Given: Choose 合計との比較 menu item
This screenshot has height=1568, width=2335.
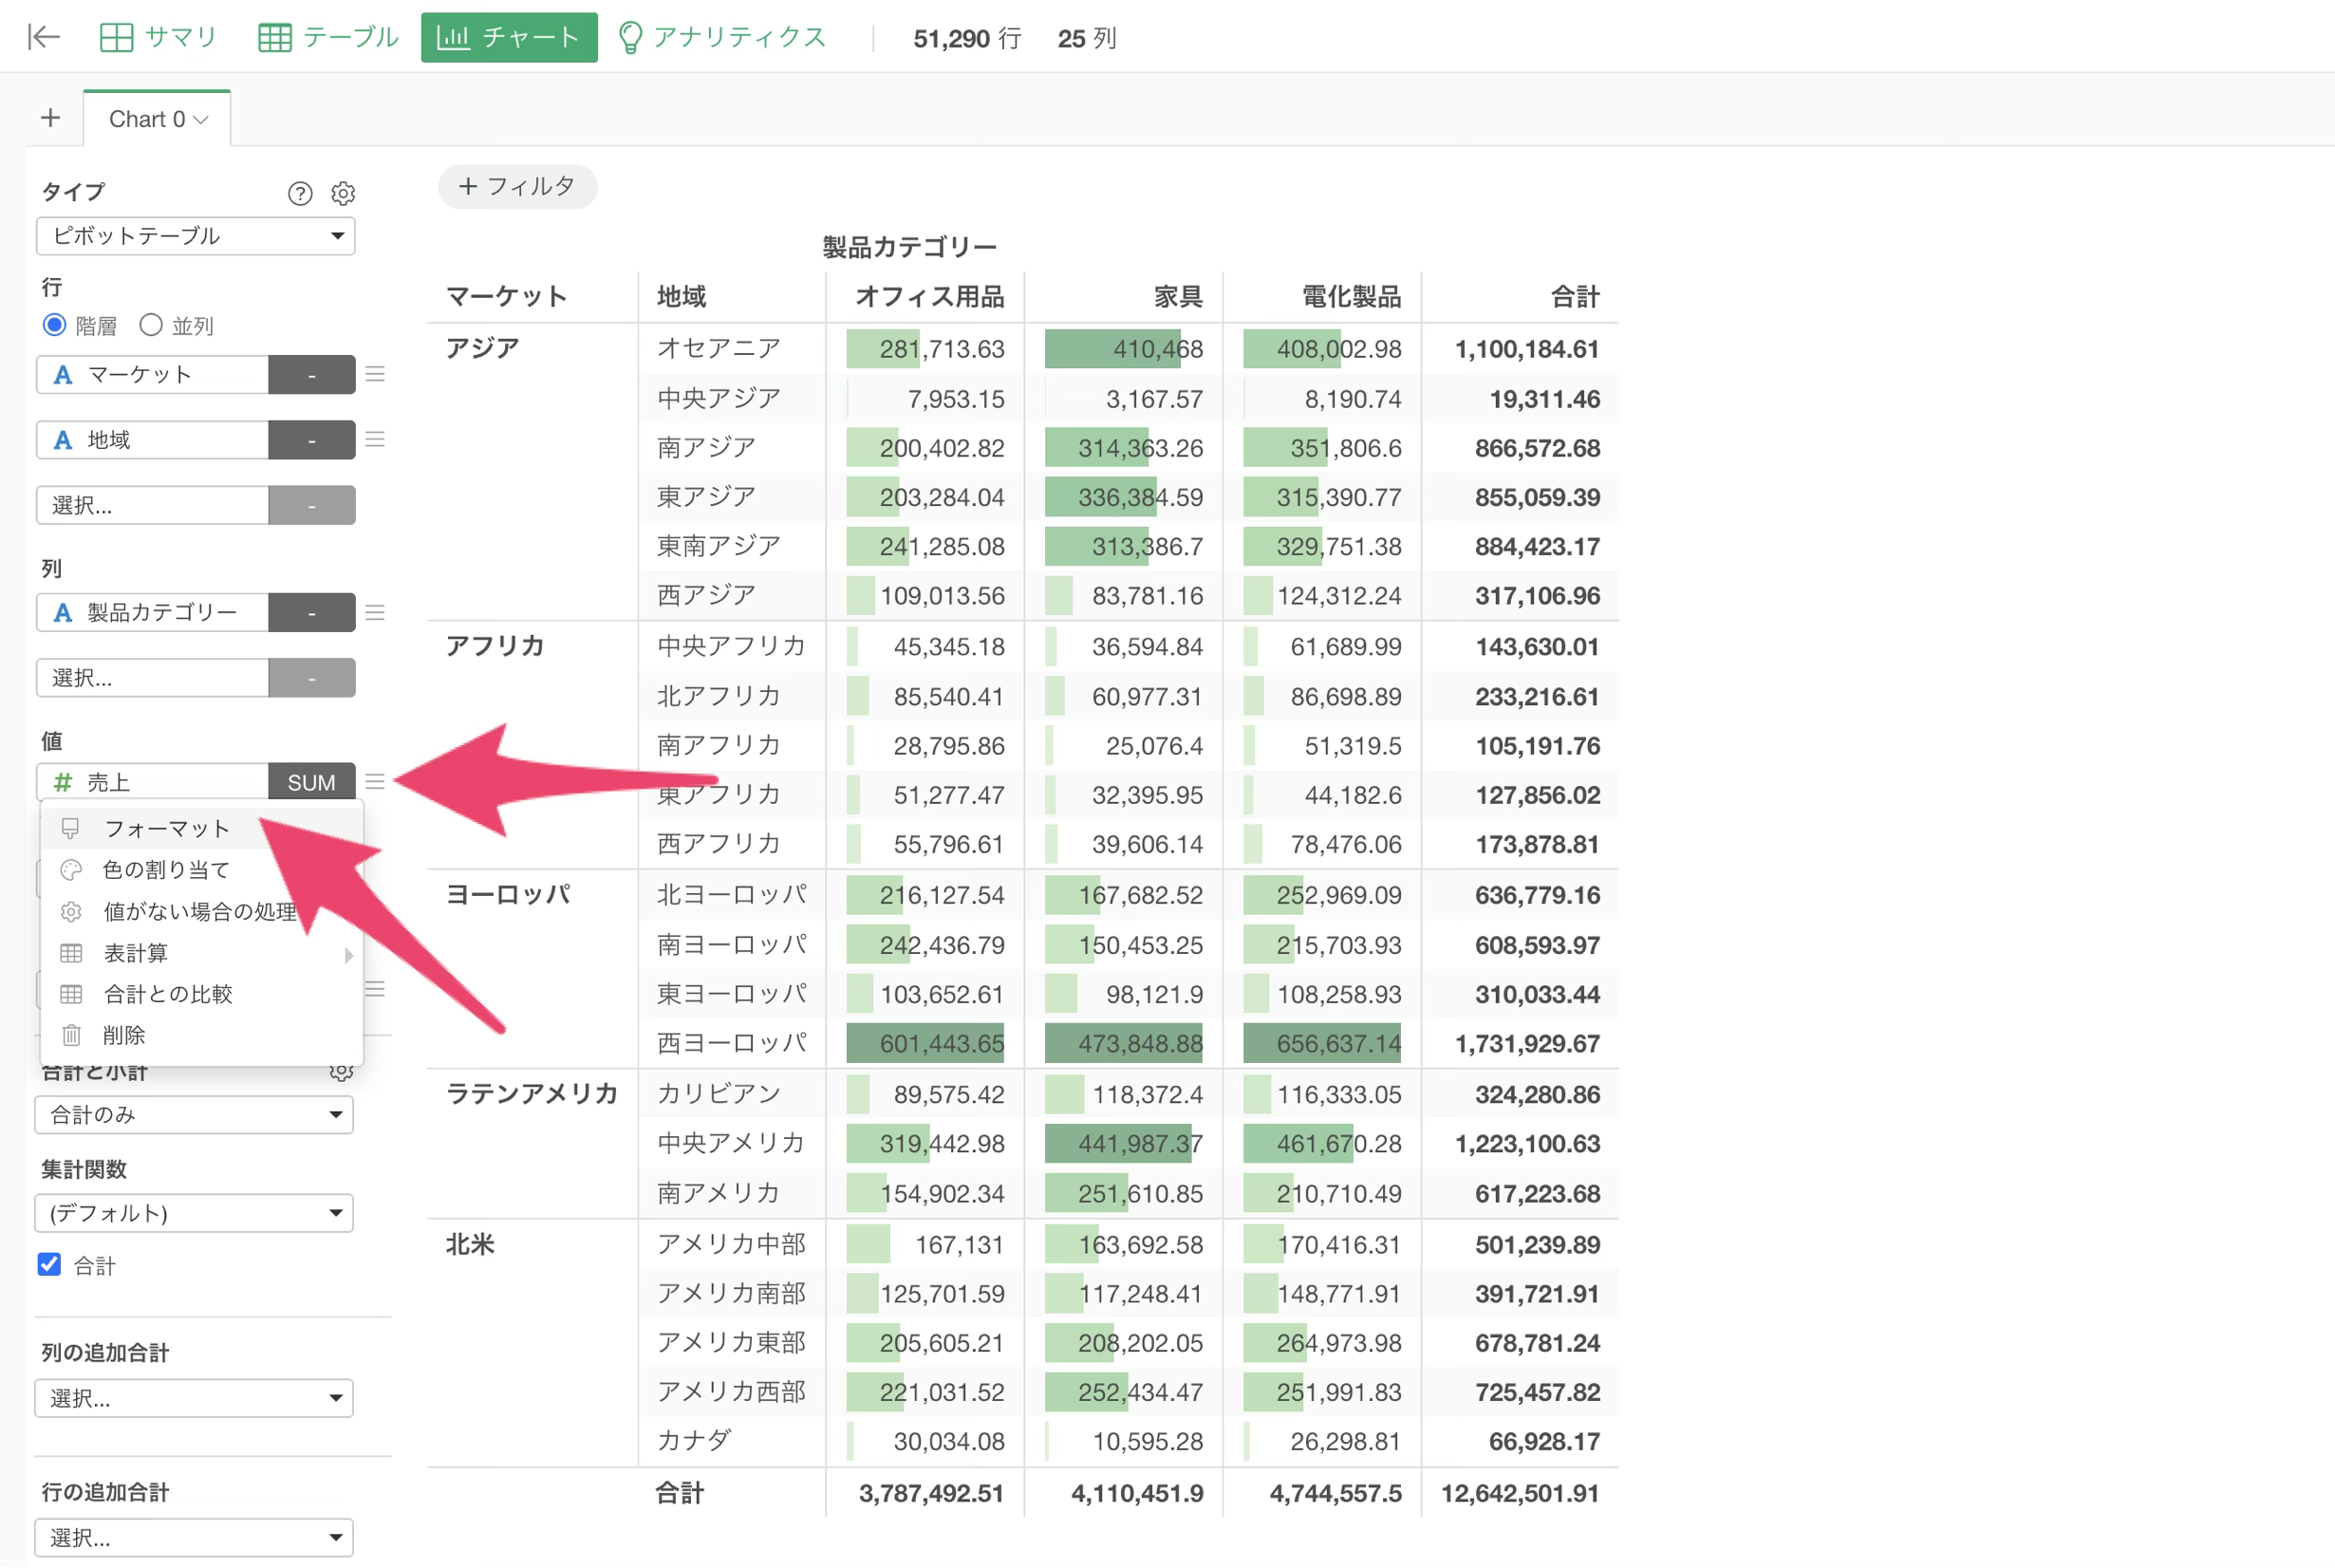Looking at the screenshot, I should 202,994.
